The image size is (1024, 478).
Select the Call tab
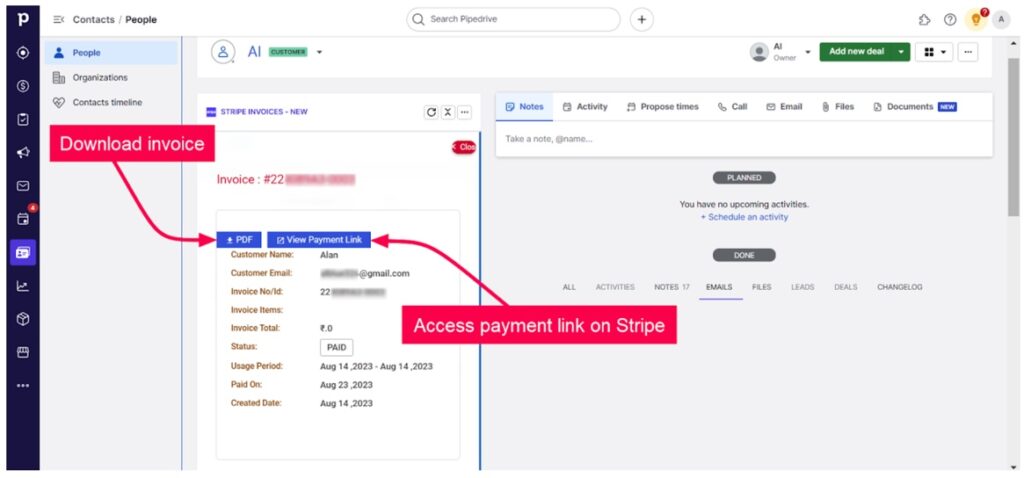point(732,106)
